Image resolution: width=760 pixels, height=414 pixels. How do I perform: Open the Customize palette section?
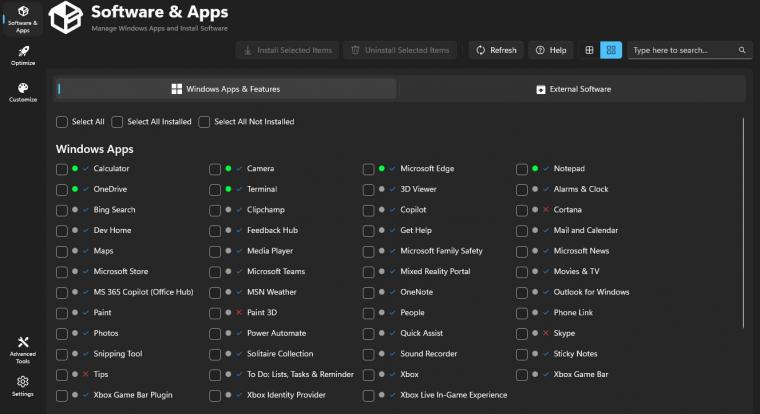click(x=23, y=92)
